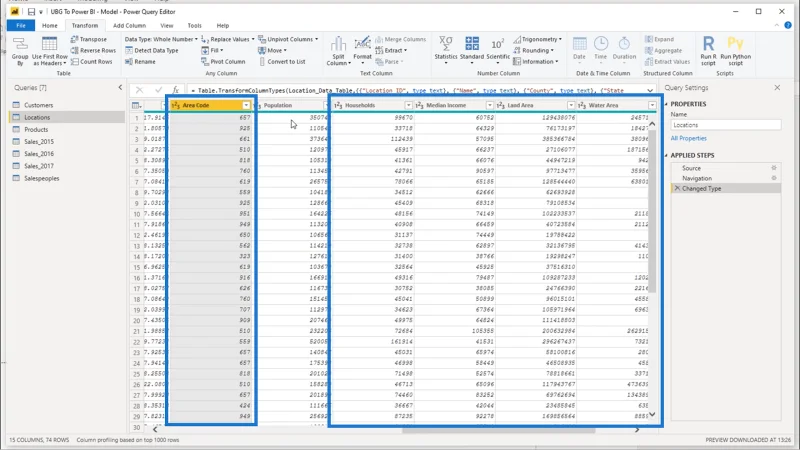
Task: Open the Format text tool
Action: click(362, 52)
